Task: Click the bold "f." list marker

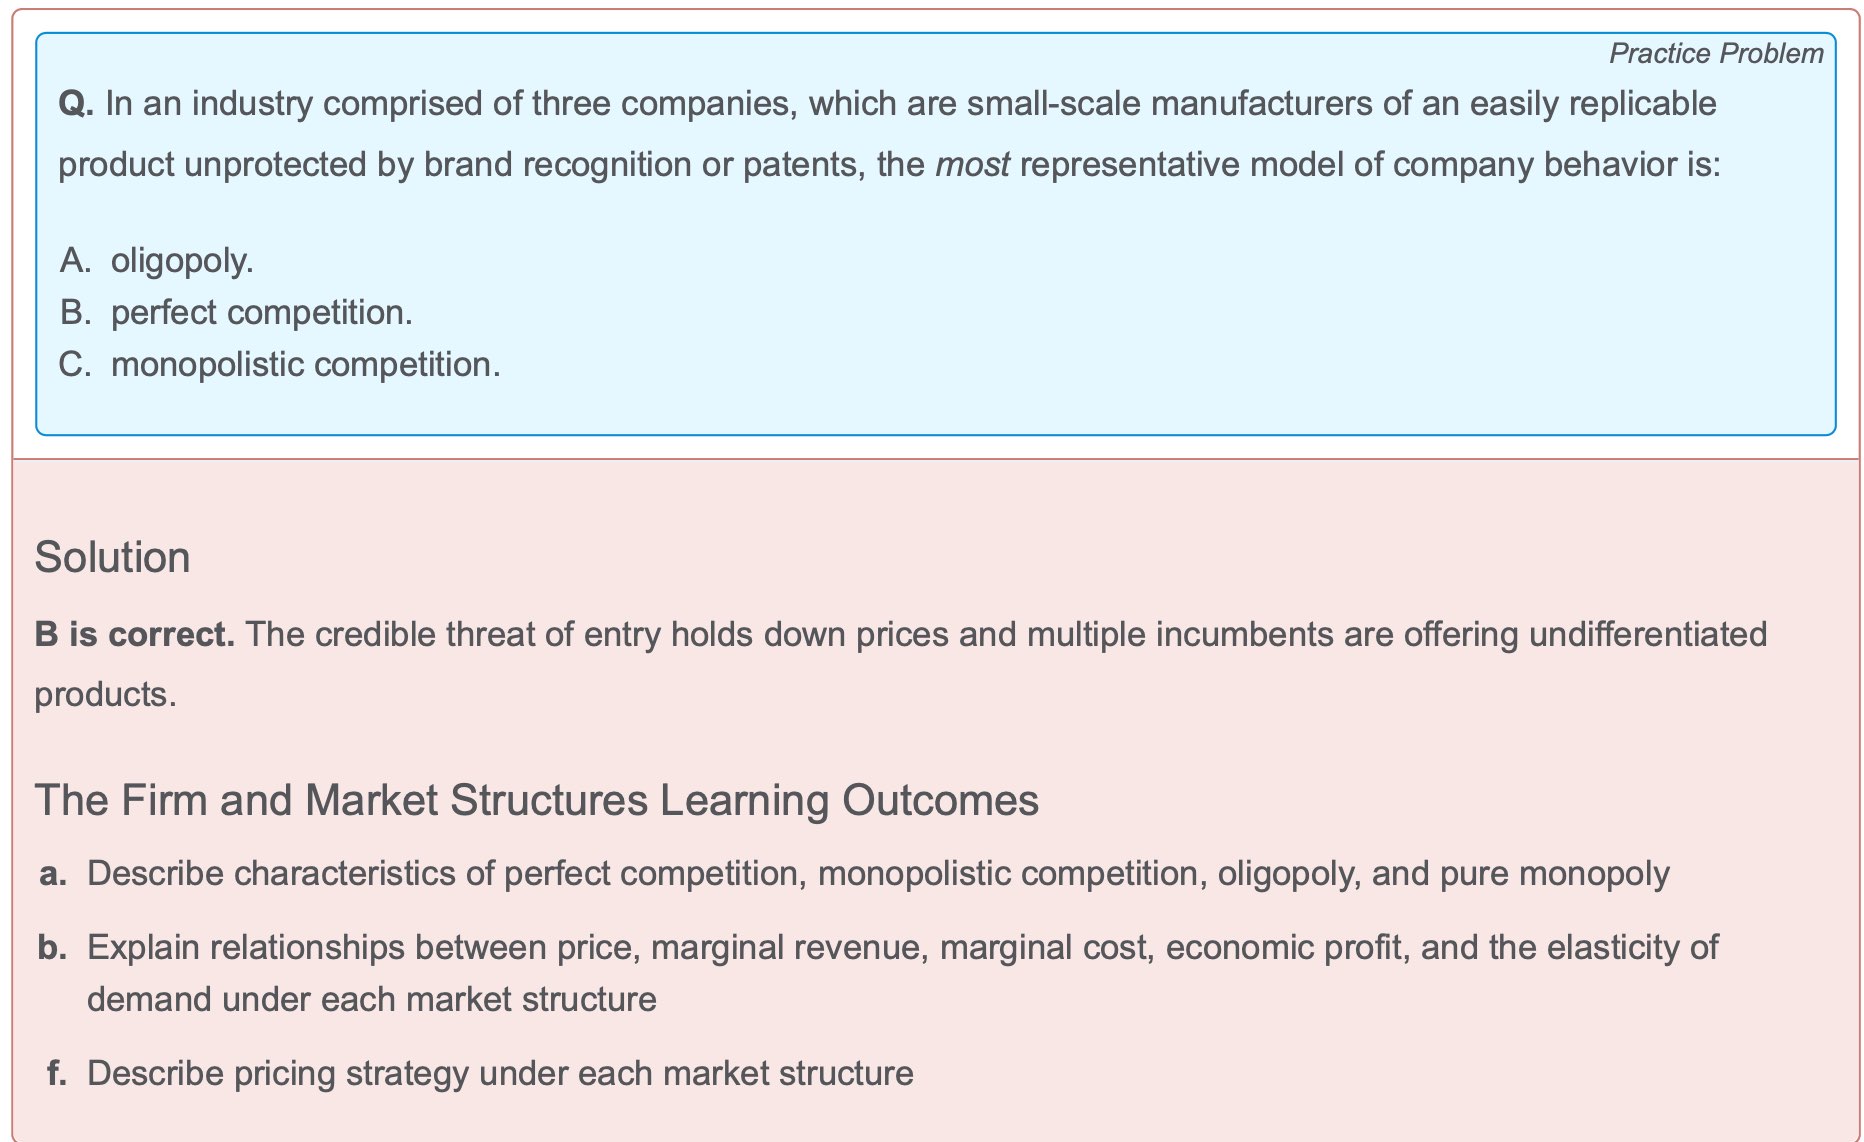Action: 57,1073
